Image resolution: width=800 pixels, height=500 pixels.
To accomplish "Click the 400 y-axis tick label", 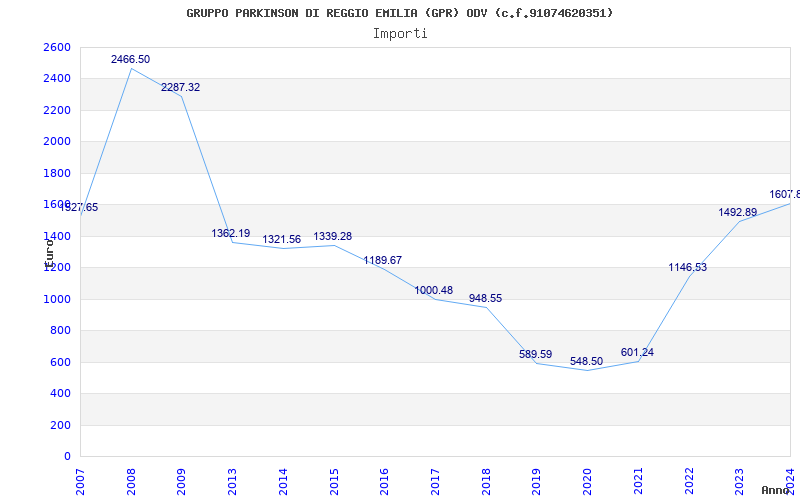I will click(60, 393).
